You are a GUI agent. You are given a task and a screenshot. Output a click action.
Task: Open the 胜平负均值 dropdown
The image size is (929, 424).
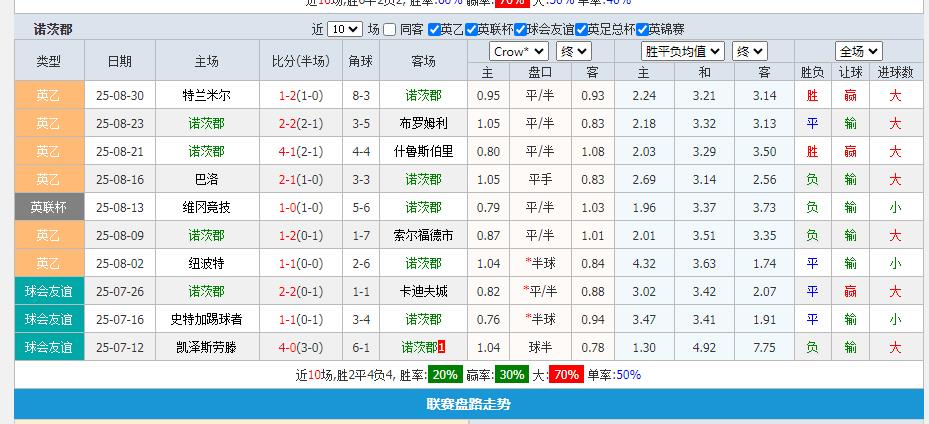pyautogui.click(x=683, y=51)
